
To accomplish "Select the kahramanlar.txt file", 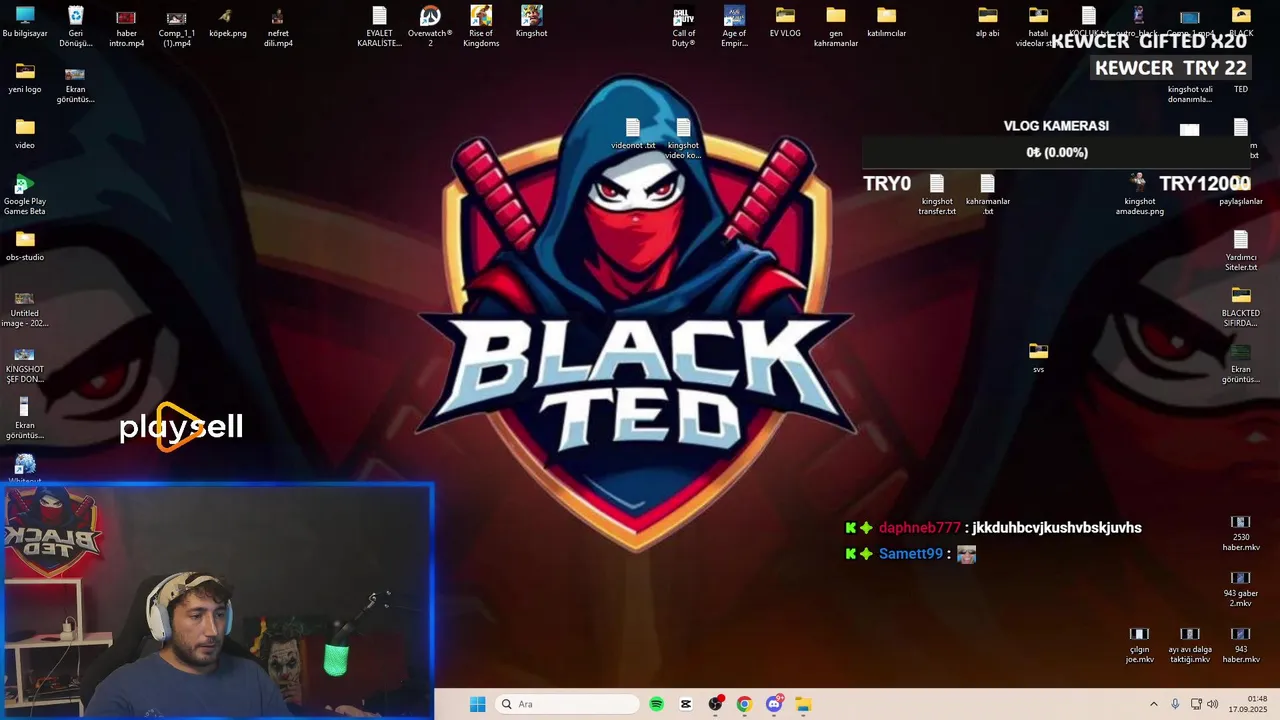I will tap(988, 194).
